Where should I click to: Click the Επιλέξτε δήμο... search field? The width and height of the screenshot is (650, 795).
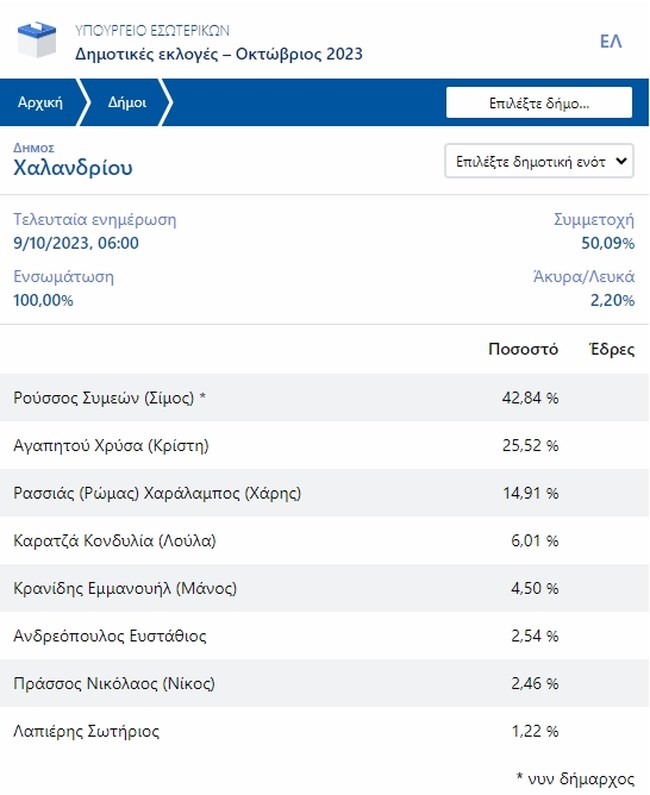[x=538, y=102]
